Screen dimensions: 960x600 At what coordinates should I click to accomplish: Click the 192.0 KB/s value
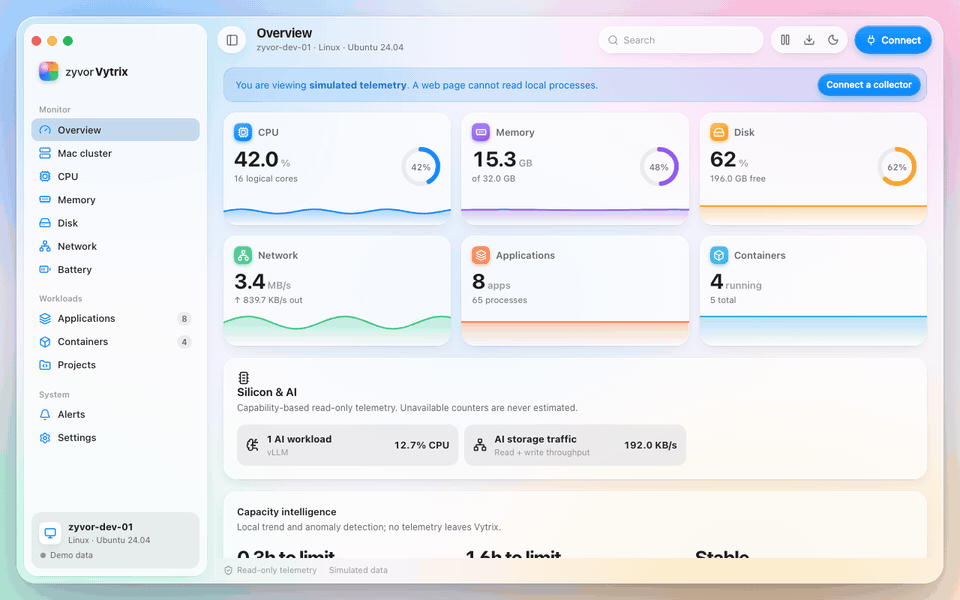(x=650, y=445)
